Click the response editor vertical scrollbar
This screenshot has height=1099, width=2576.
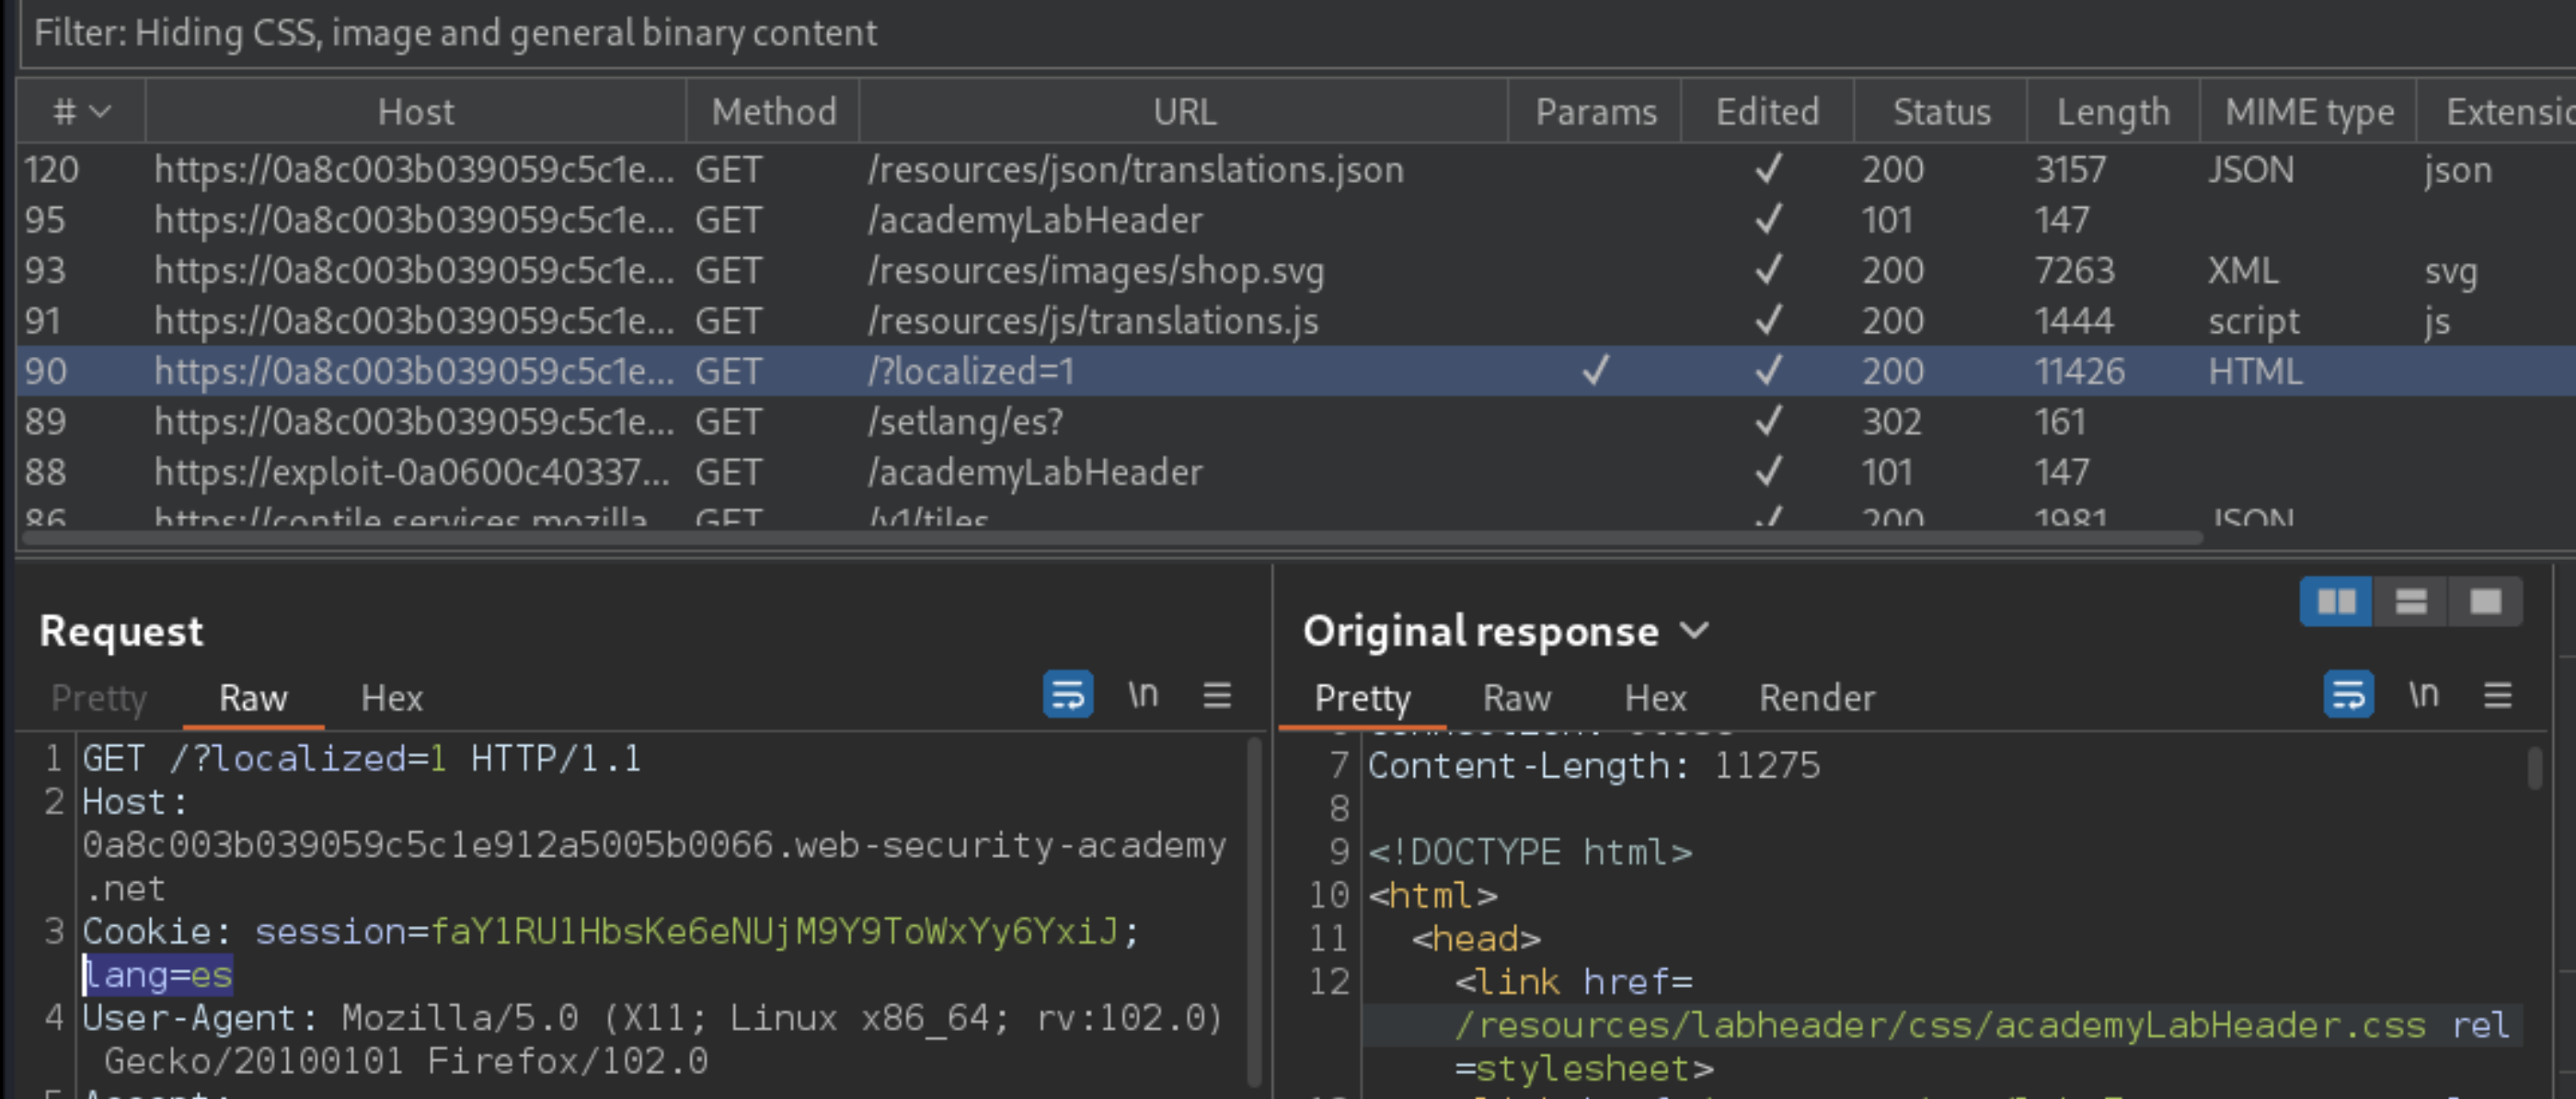2533,769
